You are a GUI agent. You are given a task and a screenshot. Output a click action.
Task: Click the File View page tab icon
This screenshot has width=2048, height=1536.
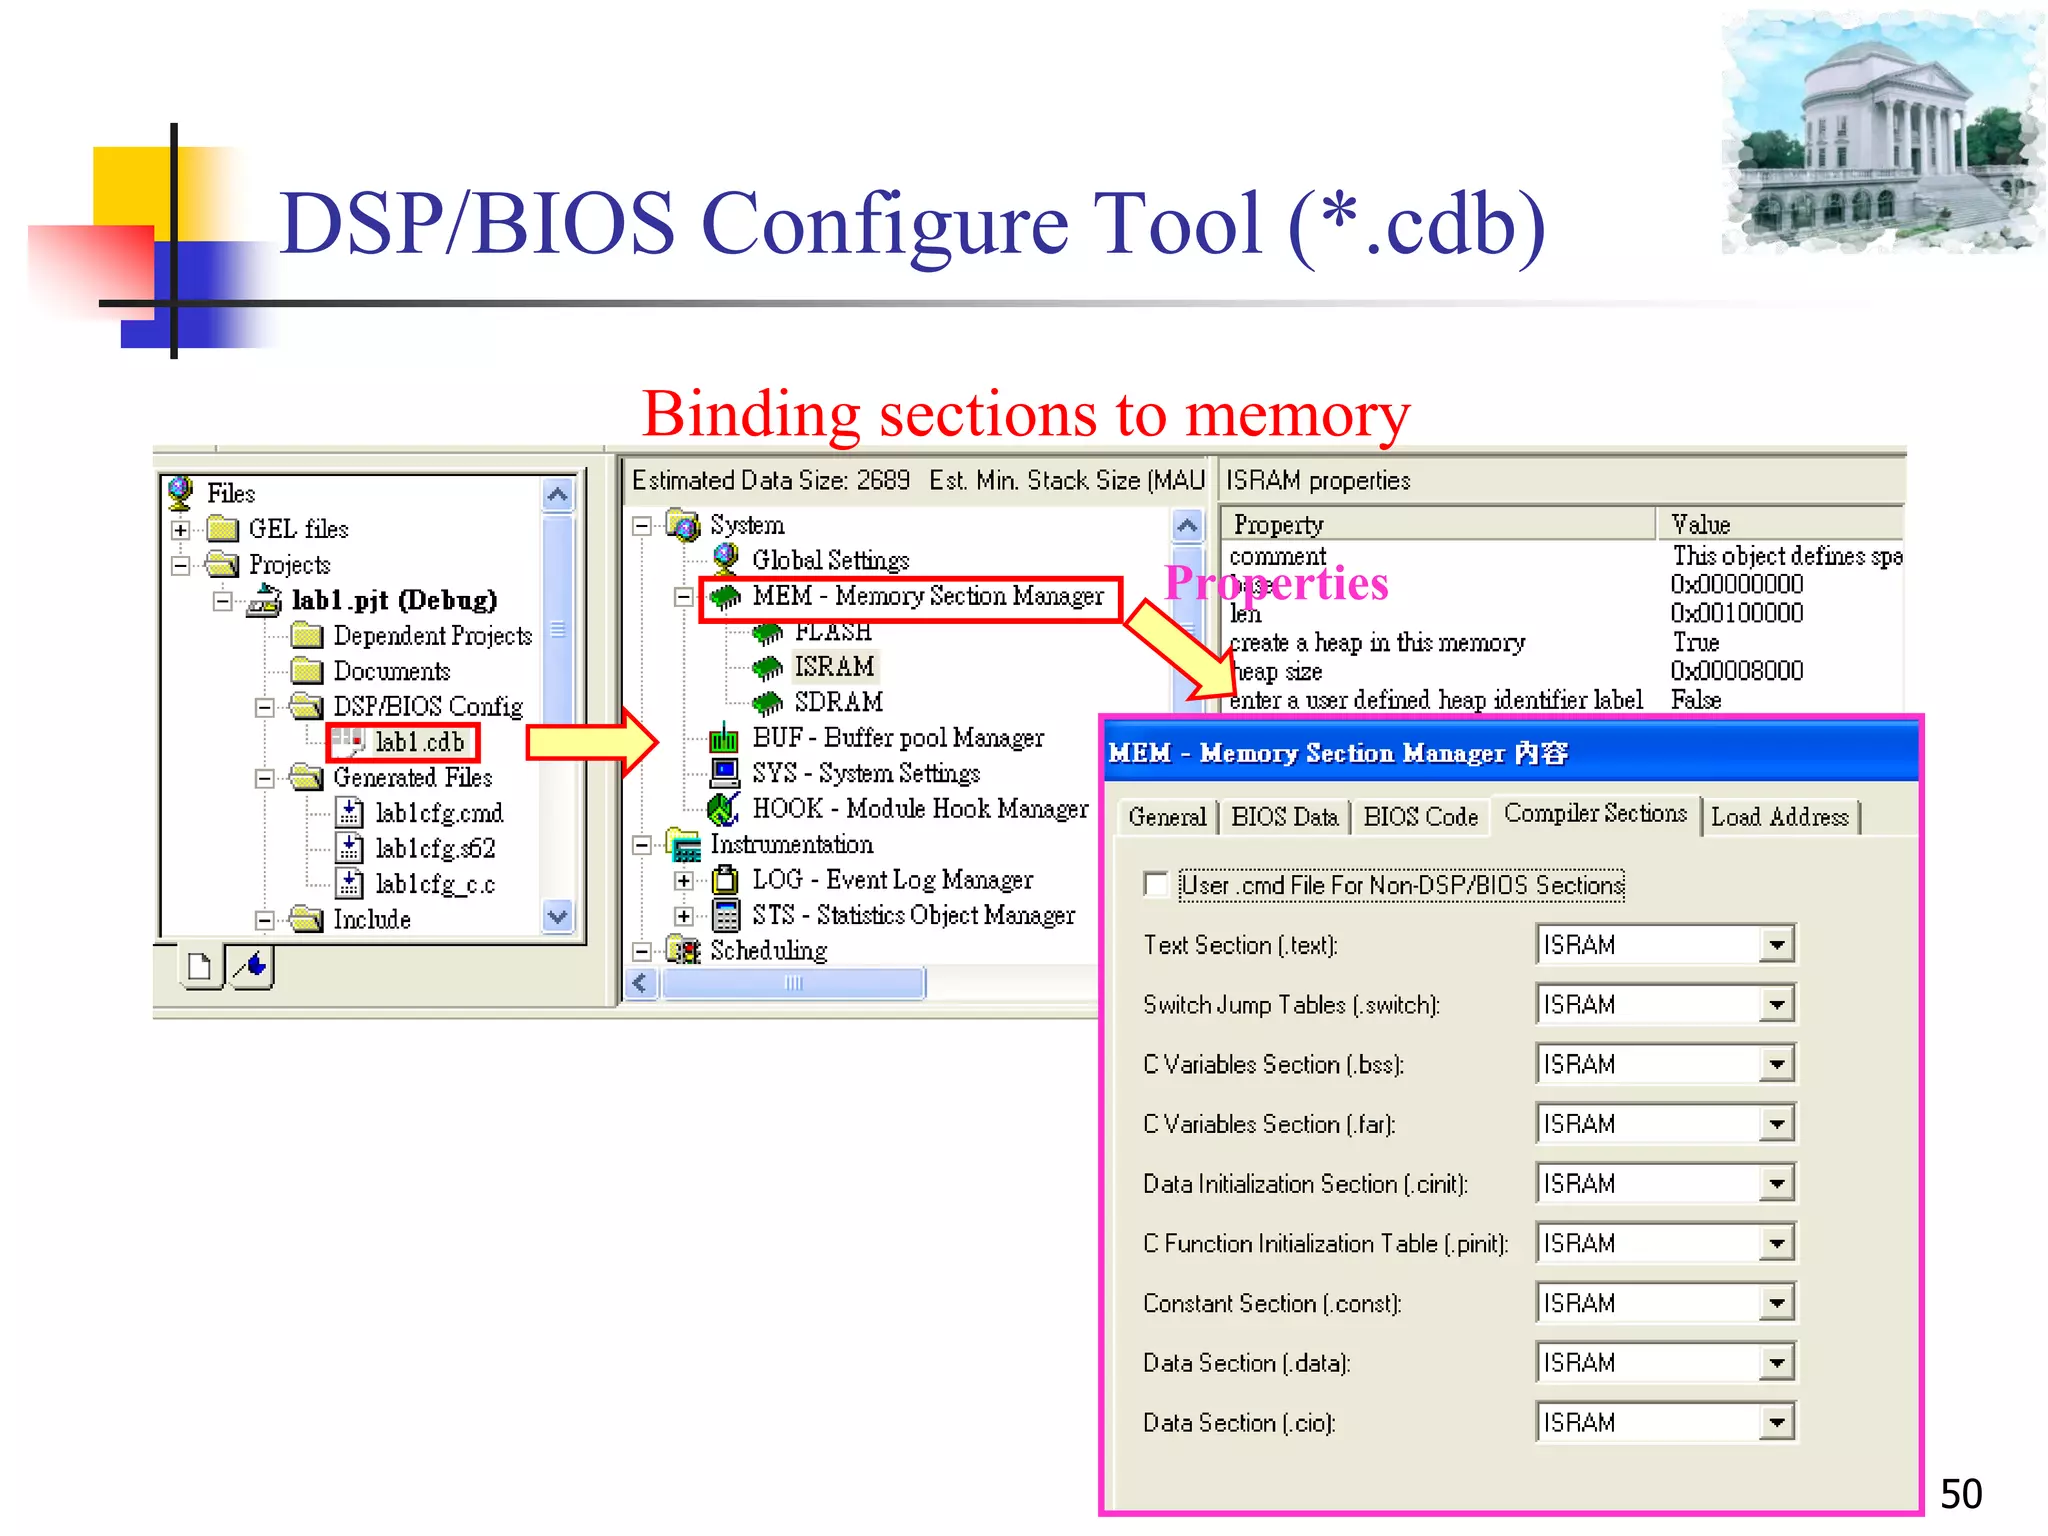click(200, 966)
